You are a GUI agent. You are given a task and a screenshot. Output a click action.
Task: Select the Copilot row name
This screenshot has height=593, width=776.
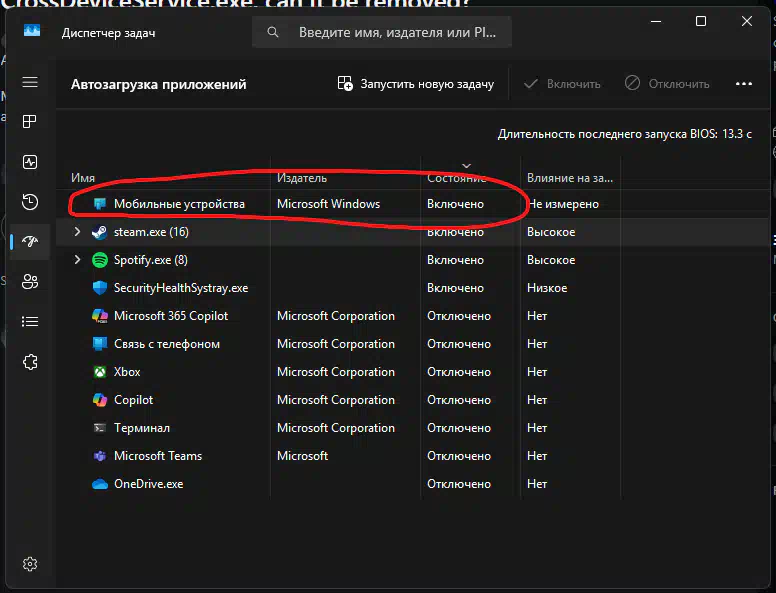pyautogui.click(x=134, y=400)
